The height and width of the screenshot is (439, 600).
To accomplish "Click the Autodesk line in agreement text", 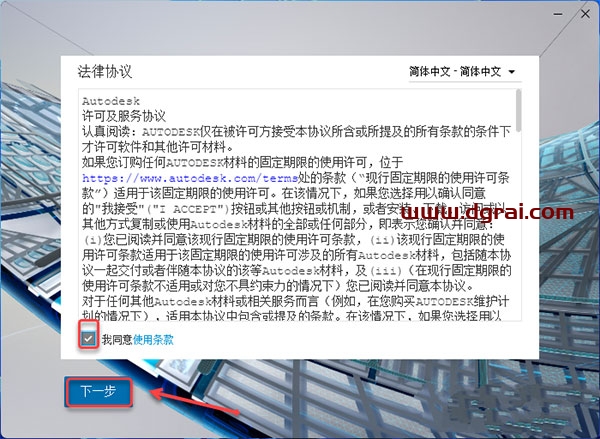I will [104, 102].
